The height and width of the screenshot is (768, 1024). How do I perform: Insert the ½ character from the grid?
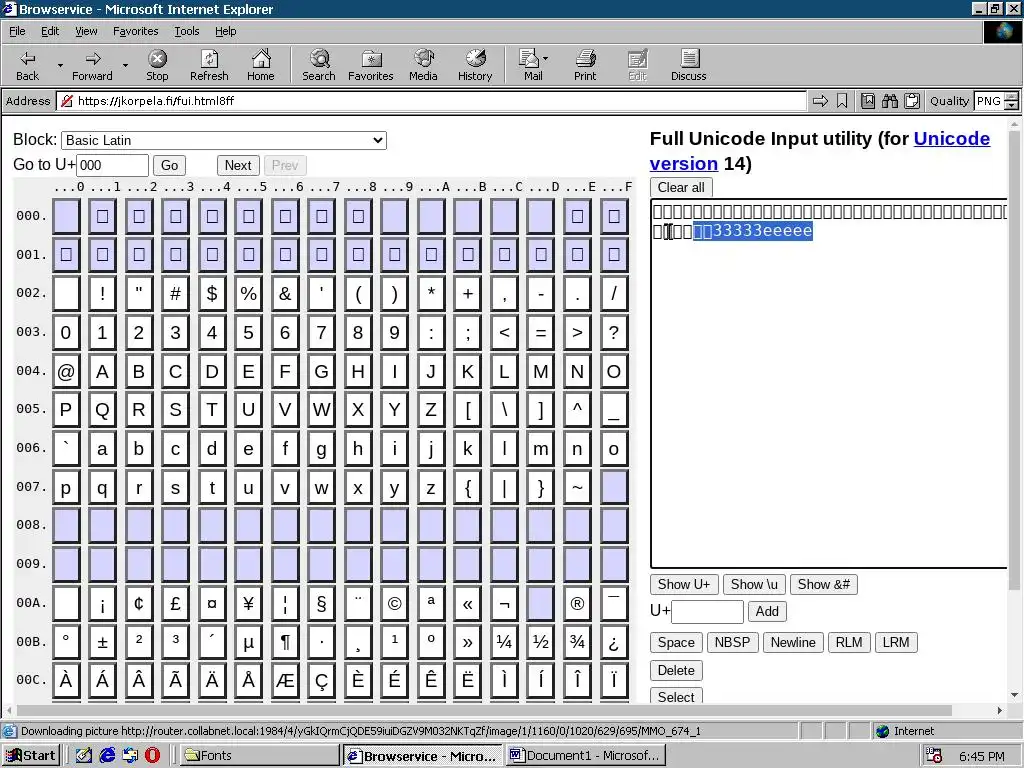click(x=540, y=643)
